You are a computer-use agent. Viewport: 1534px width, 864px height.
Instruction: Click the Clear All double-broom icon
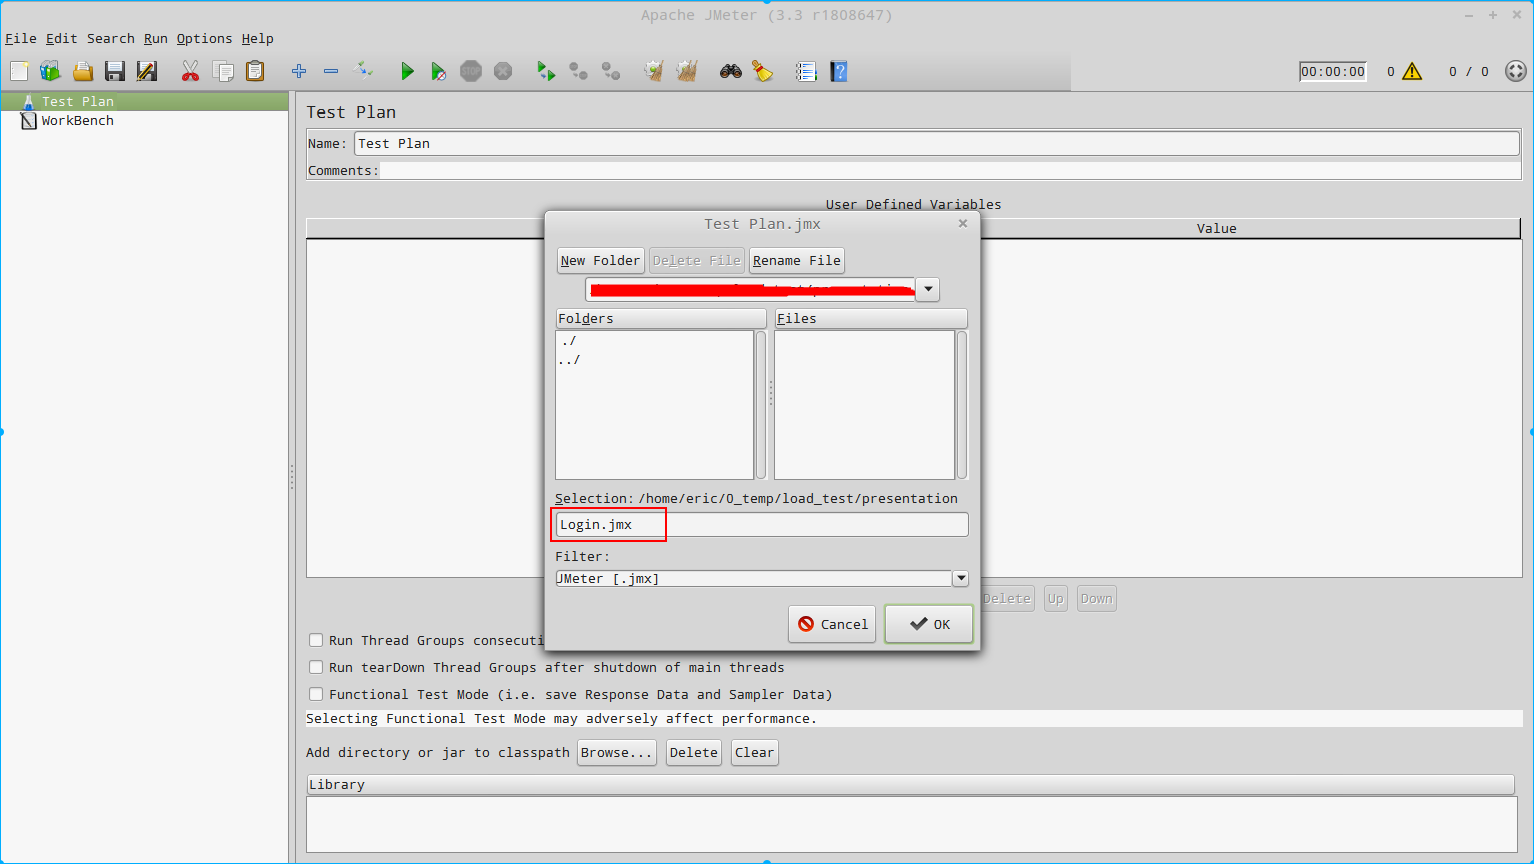(686, 71)
